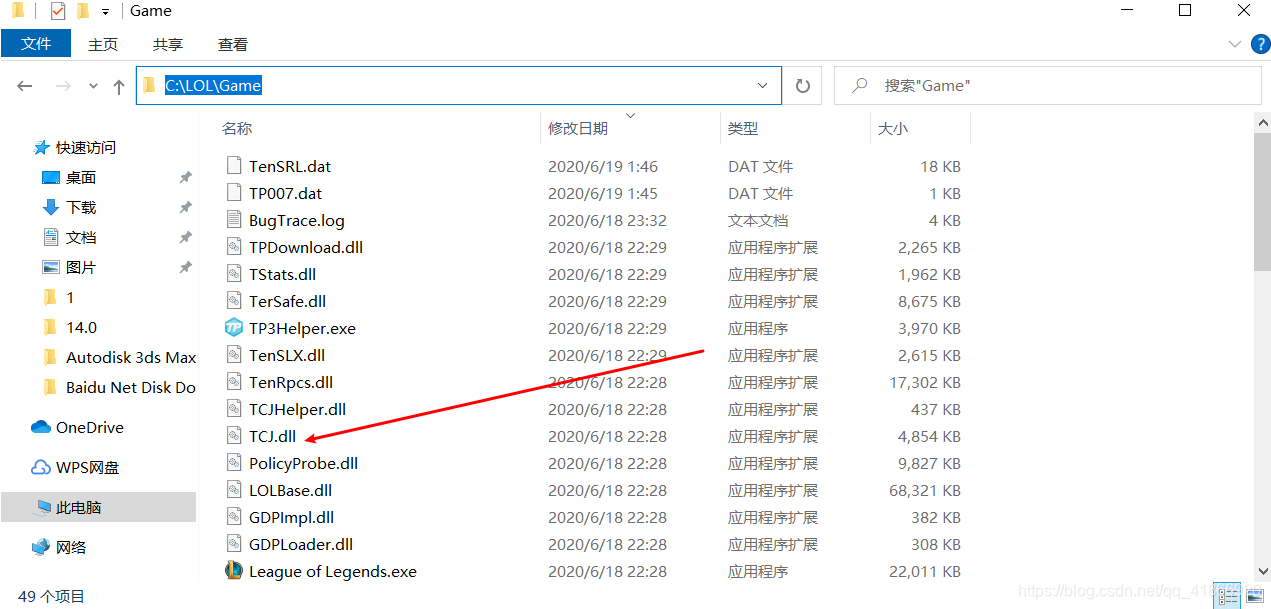Sort by 大小 column header
This screenshot has height=609, width=1271.
click(893, 128)
